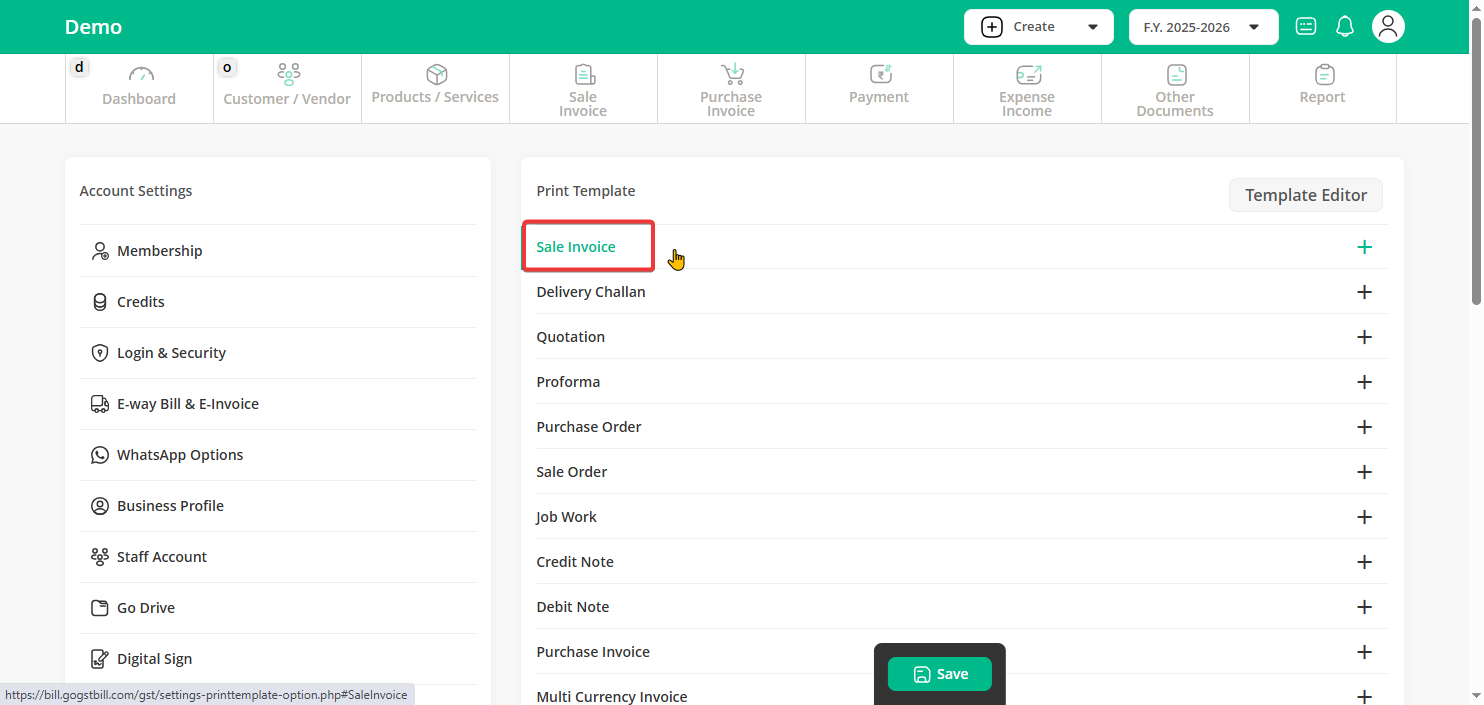Click the user profile avatar icon
The width and height of the screenshot is (1484, 705).
[x=1388, y=27]
